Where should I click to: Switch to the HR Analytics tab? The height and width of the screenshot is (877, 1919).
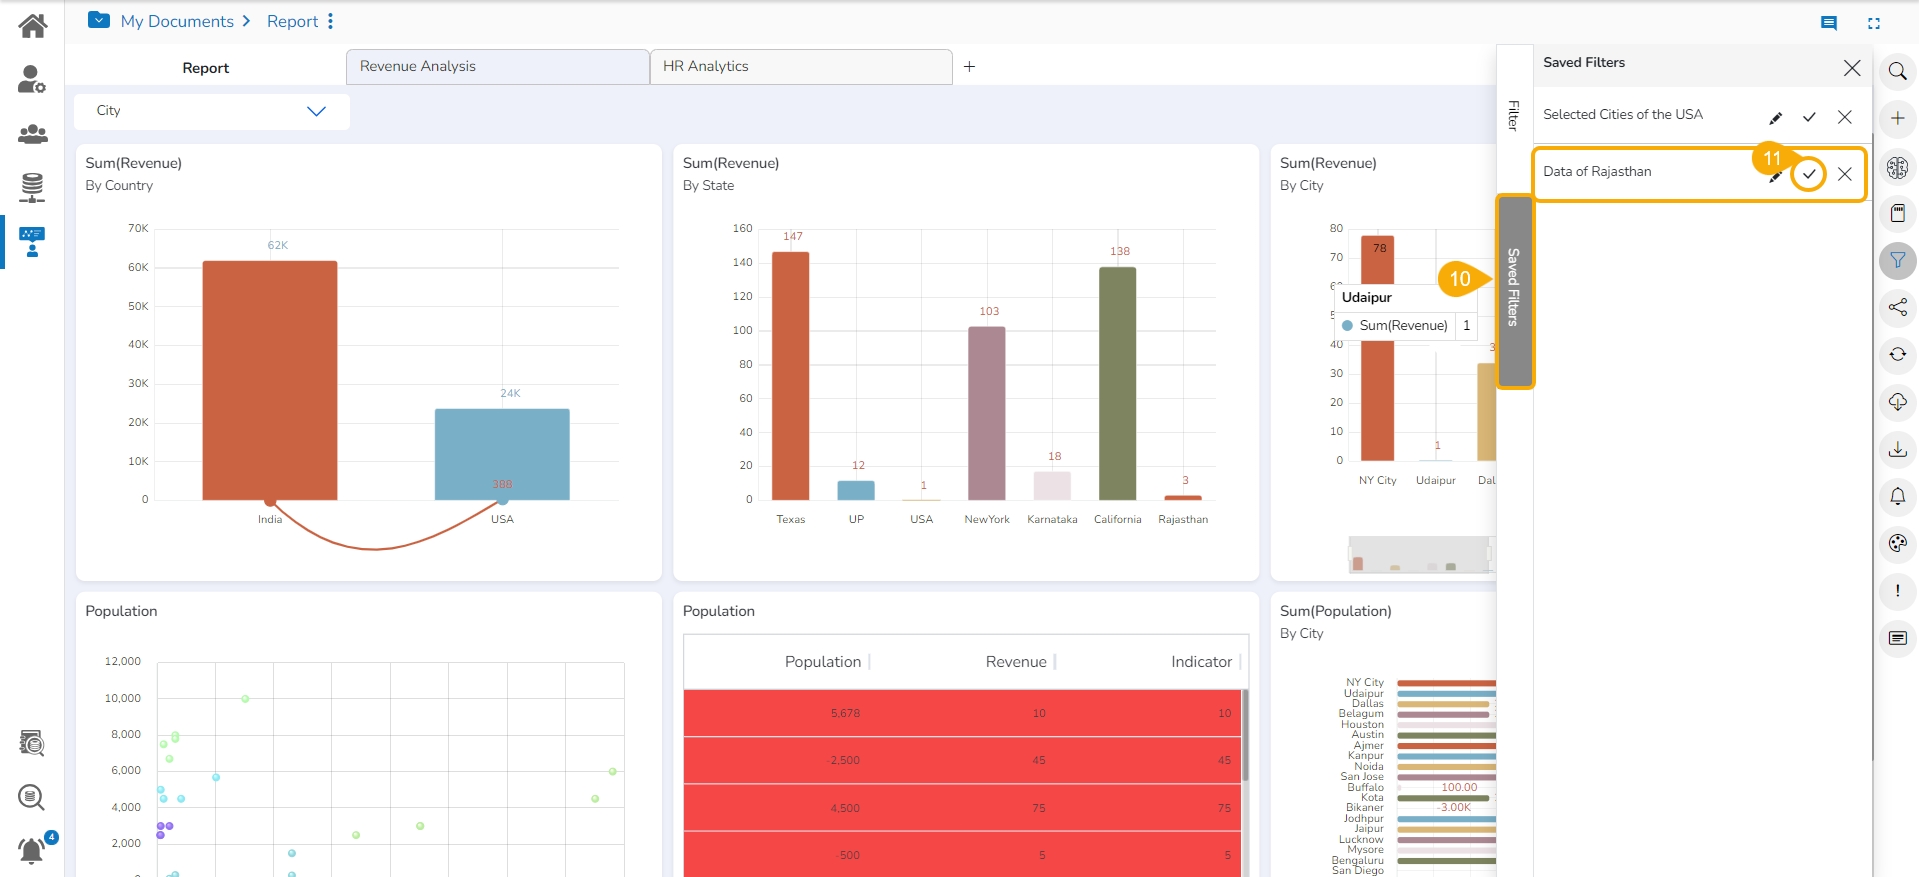tap(800, 67)
